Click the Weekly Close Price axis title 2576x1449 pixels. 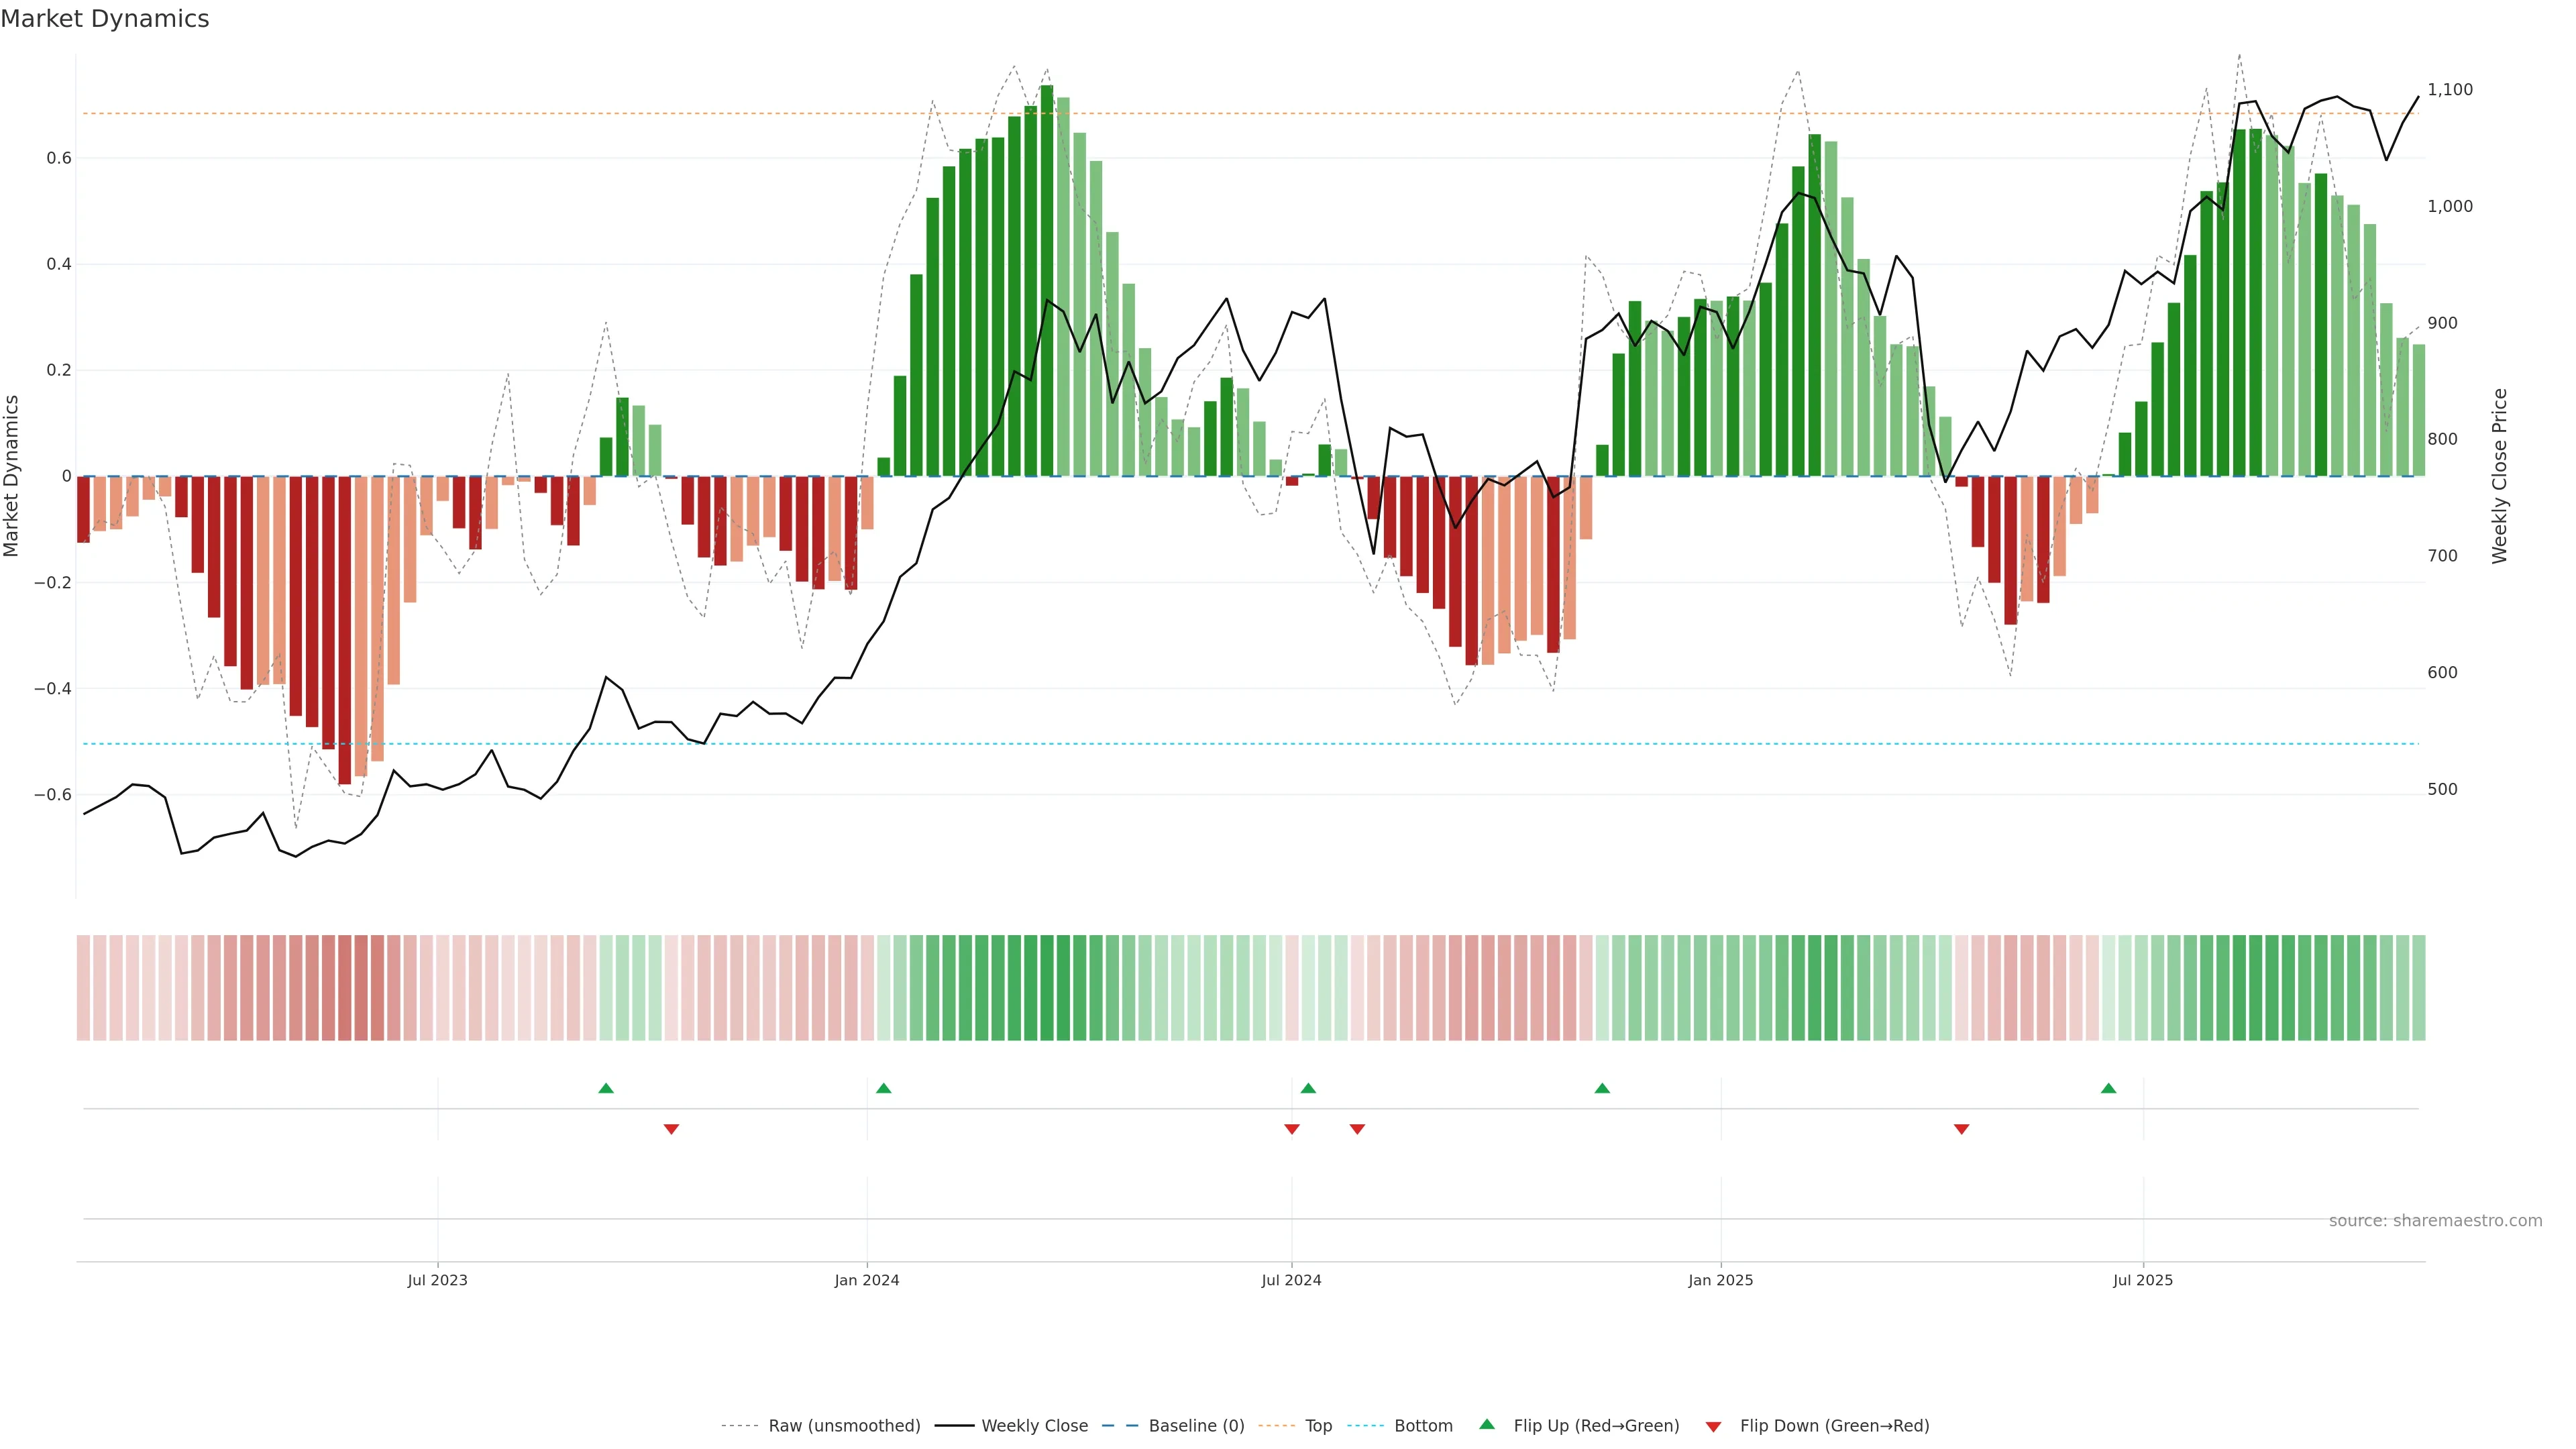coord(2499,476)
